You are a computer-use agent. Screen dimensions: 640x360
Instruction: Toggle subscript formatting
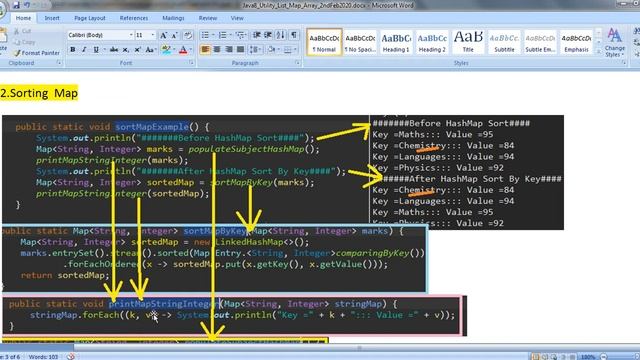point(126,50)
